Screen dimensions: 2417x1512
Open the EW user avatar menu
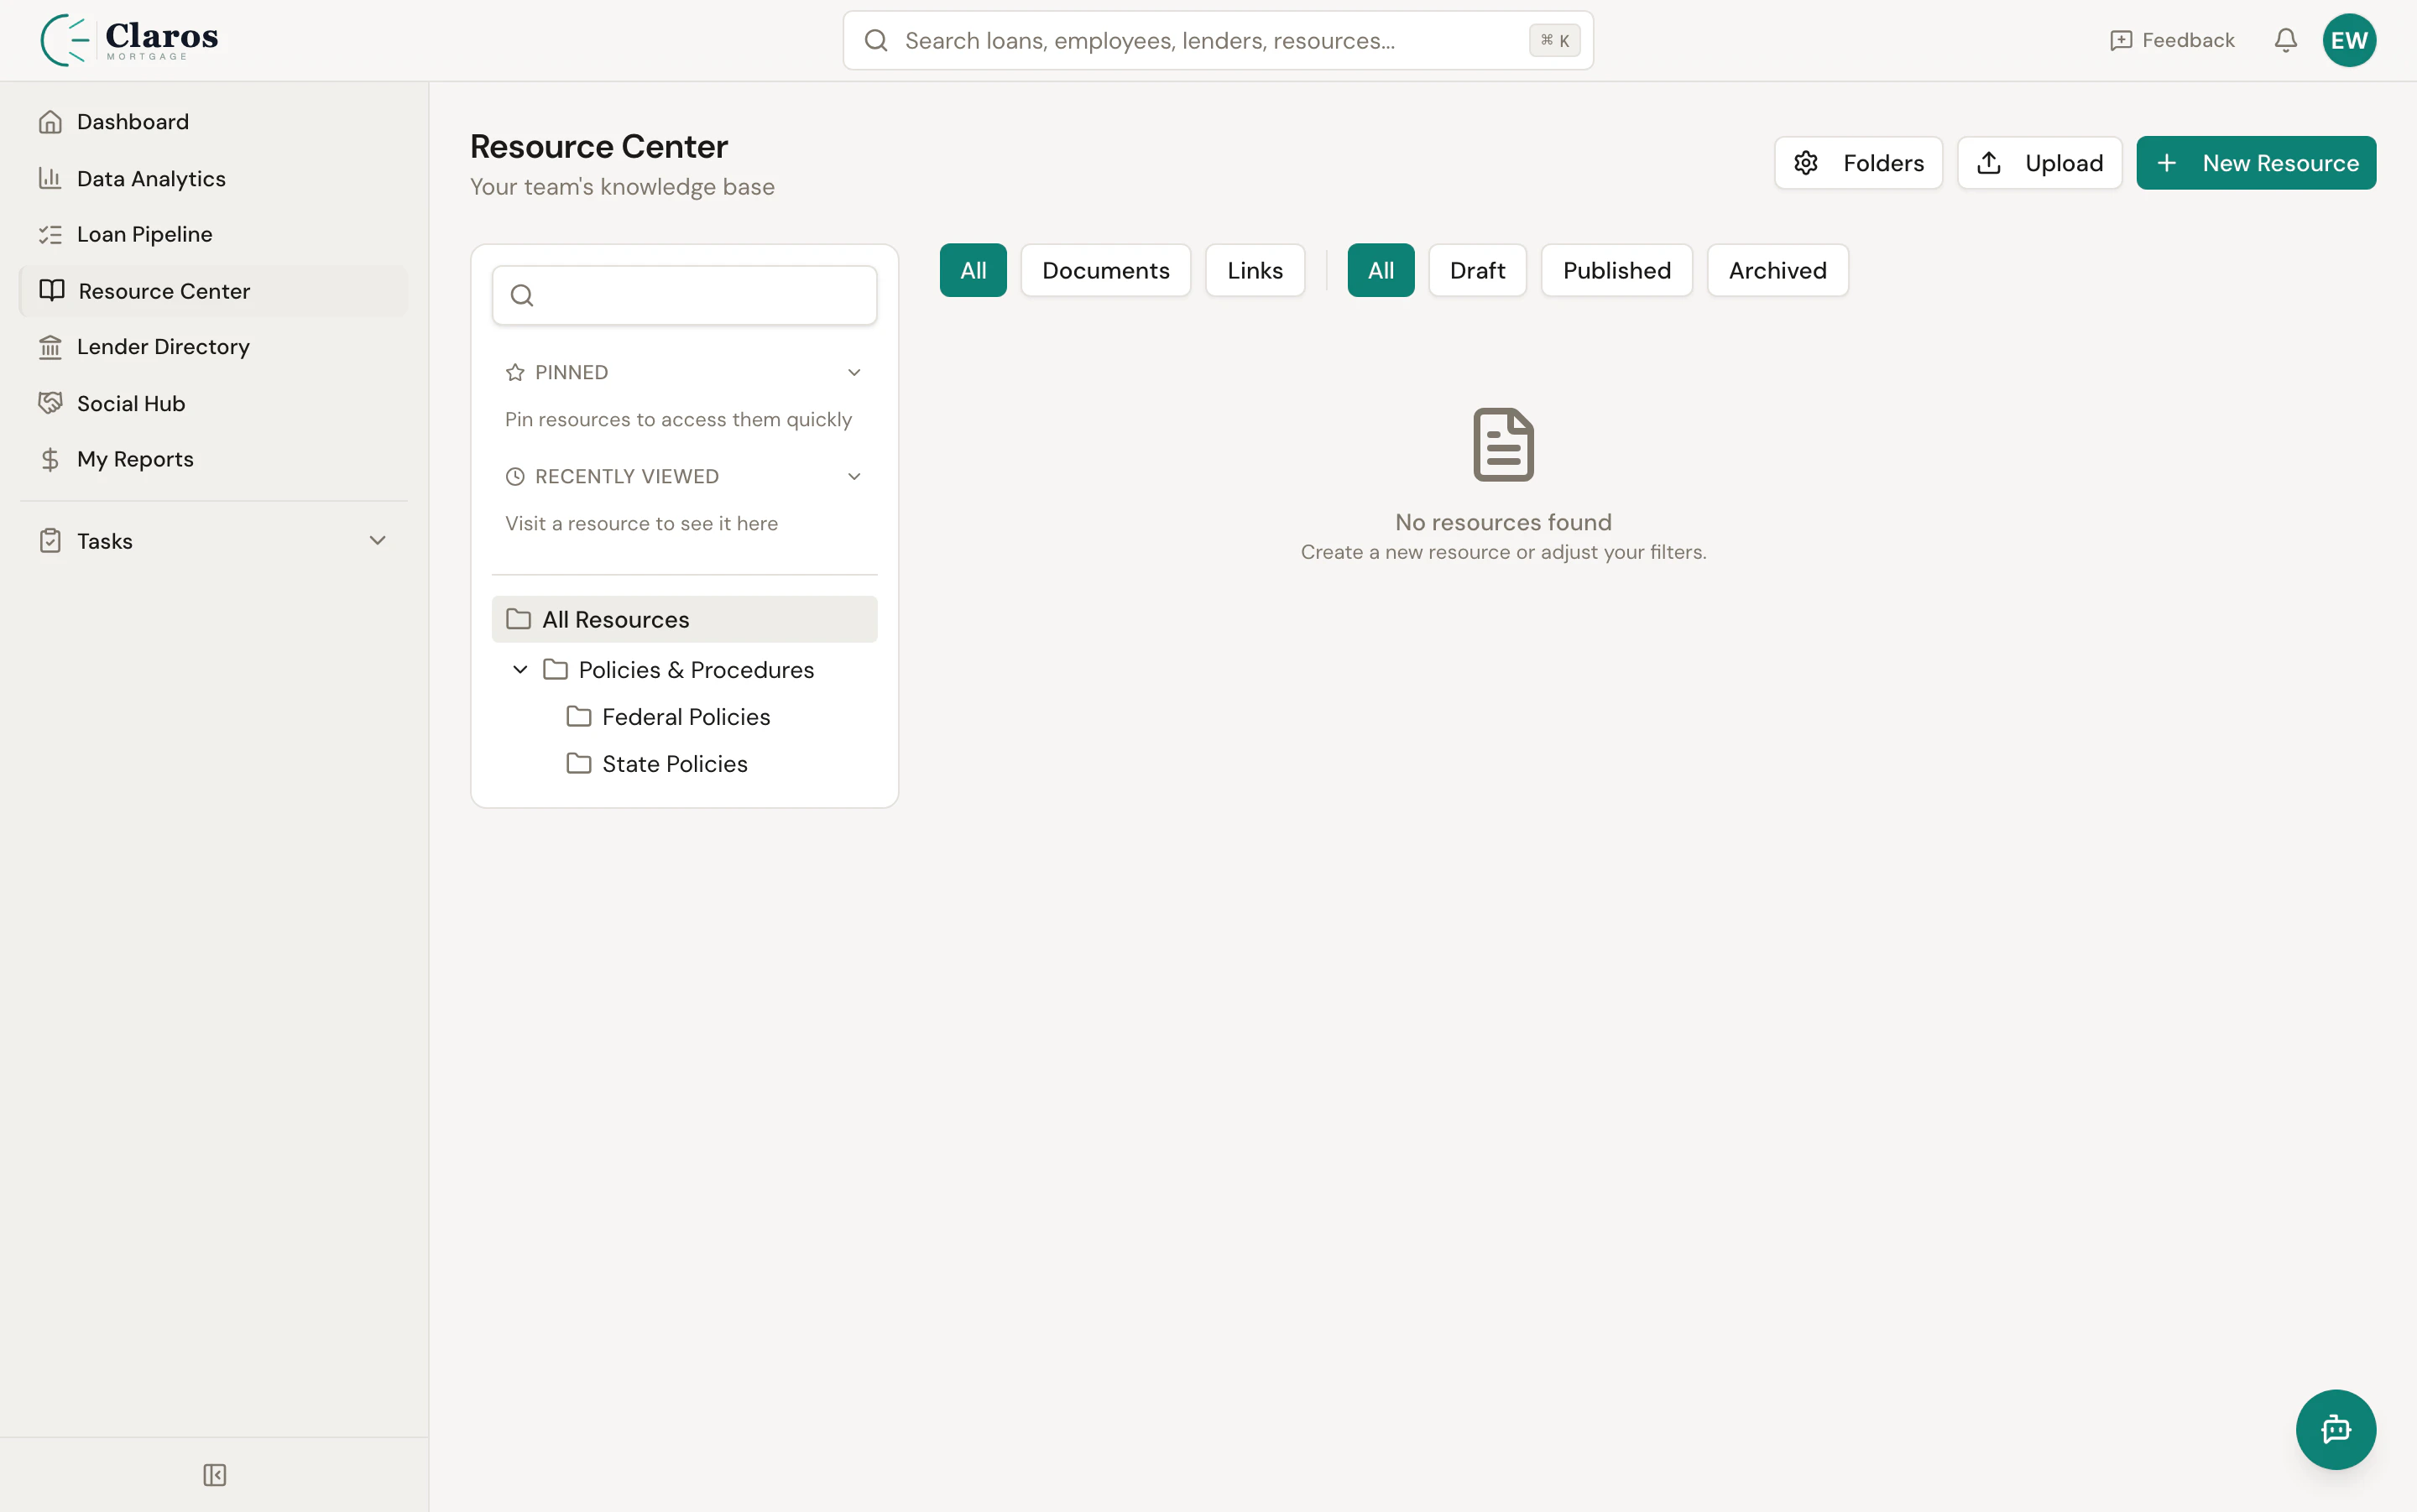pyautogui.click(x=2348, y=40)
